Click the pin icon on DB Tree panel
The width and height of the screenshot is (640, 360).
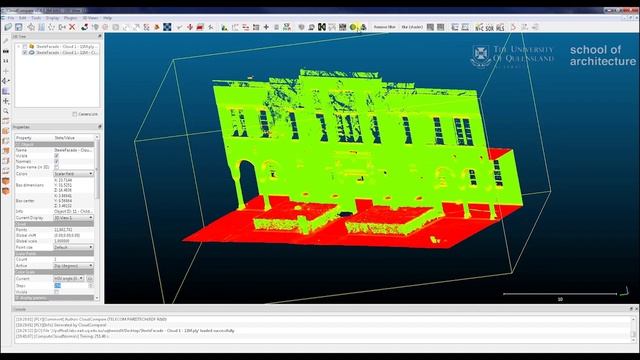click(x=99, y=36)
